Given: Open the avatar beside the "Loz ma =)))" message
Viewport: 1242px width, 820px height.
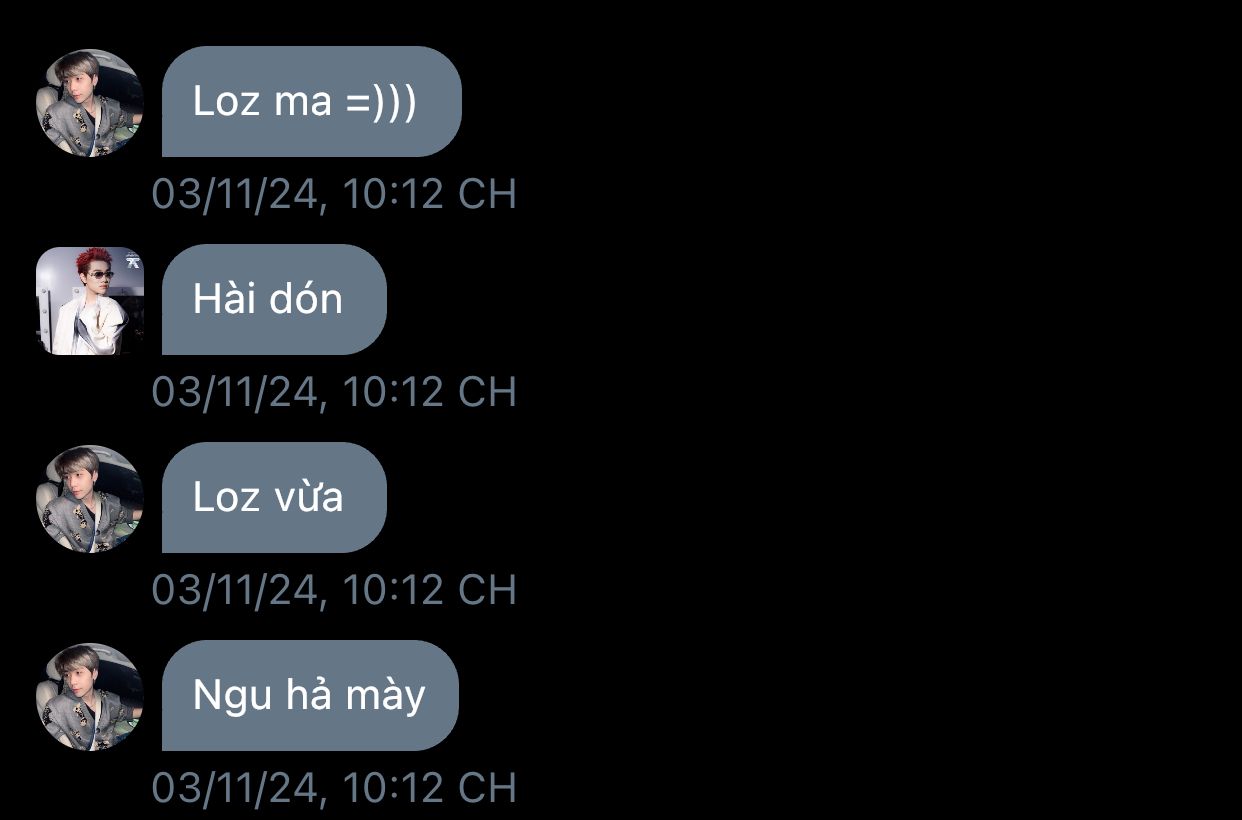Looking at the screenshot, I should pyautogui.click(x=90, y=102).
